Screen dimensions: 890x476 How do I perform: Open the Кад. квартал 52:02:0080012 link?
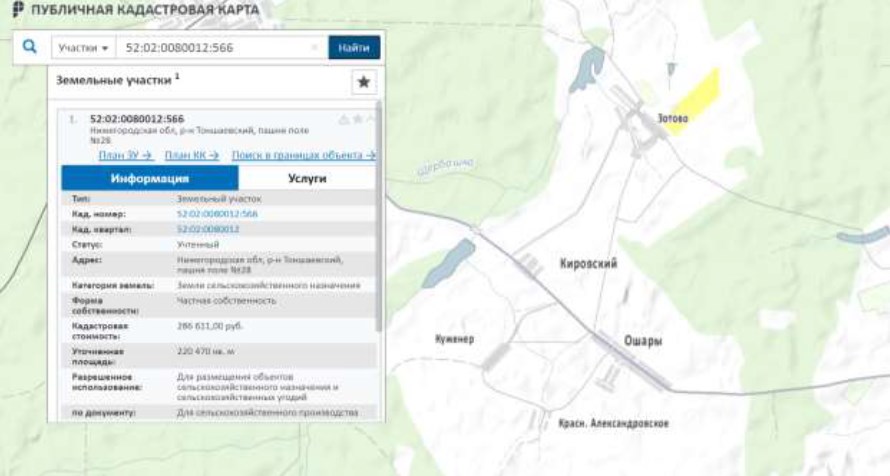[x=208, y=229]
